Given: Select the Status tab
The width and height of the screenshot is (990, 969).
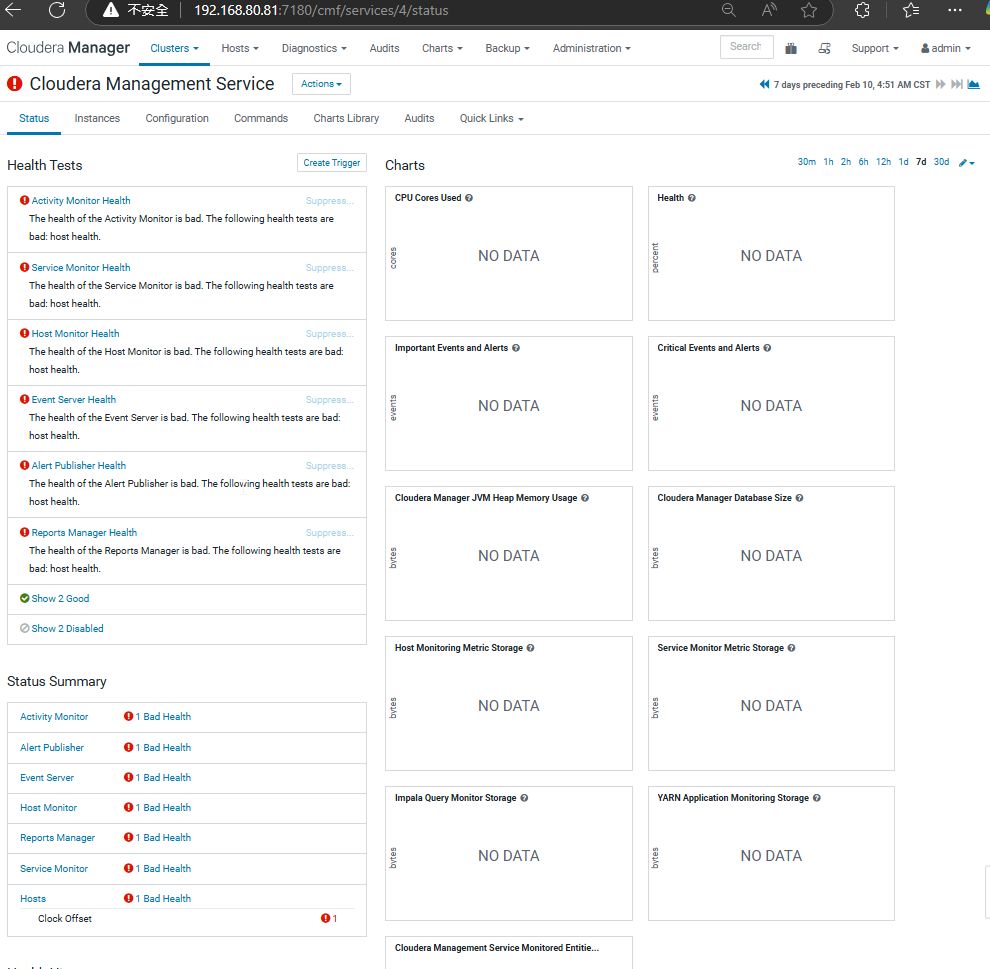Looking at the screenshot, I should 34,118.
